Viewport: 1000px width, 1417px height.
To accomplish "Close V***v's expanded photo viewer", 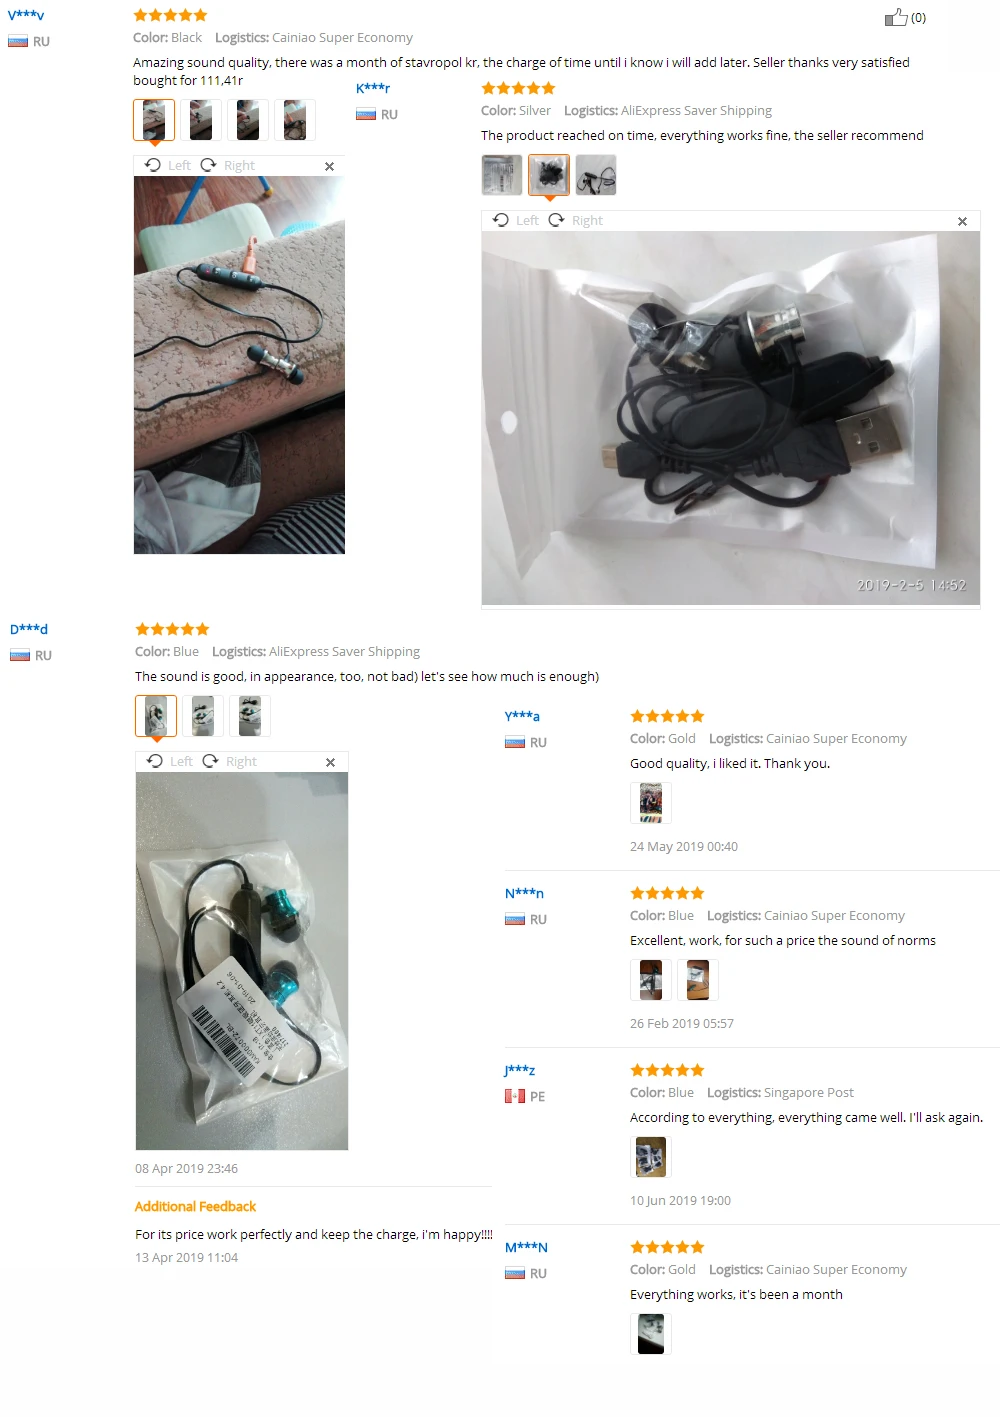I will pyautogui.click(x=329, y=166).
